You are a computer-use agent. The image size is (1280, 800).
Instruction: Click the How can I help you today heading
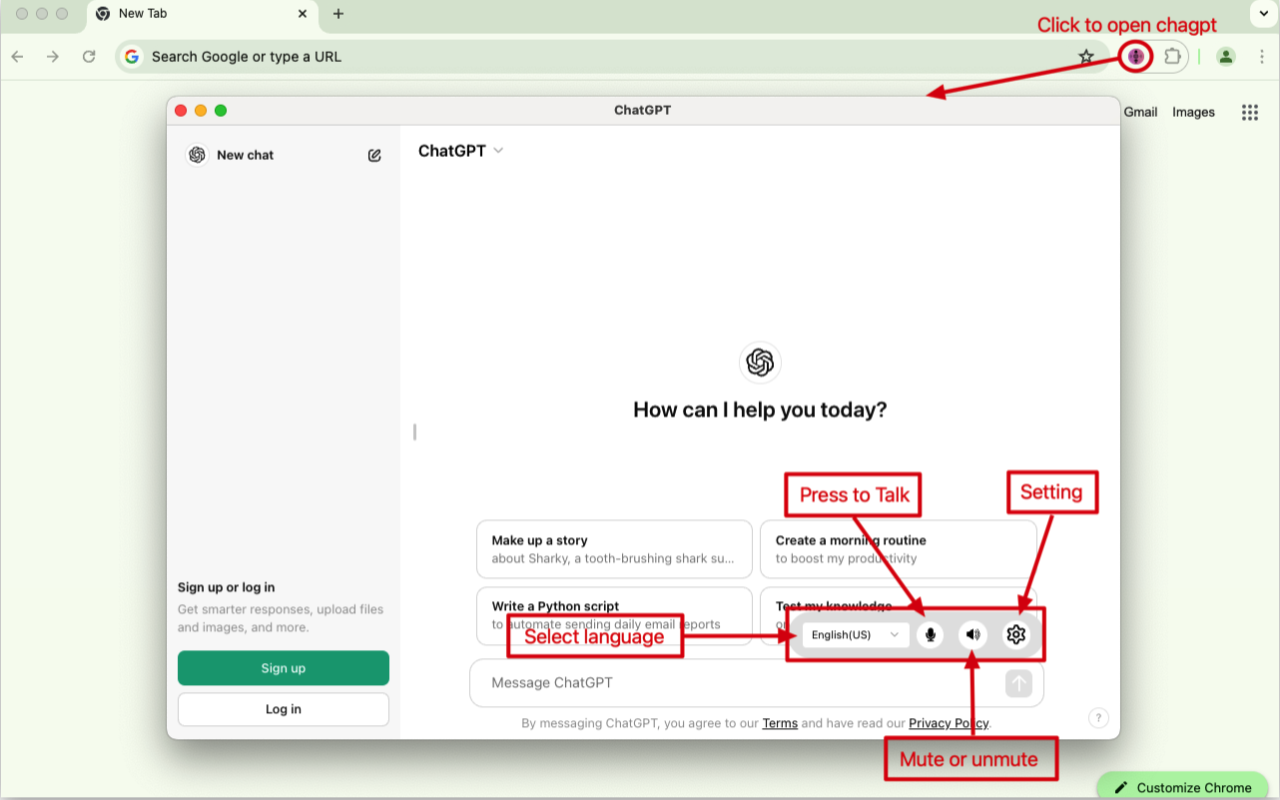point(760,410)
